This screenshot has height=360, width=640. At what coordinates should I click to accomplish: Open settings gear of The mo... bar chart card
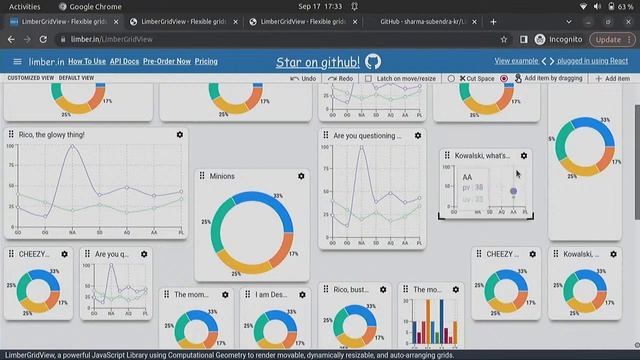[456, 289]
